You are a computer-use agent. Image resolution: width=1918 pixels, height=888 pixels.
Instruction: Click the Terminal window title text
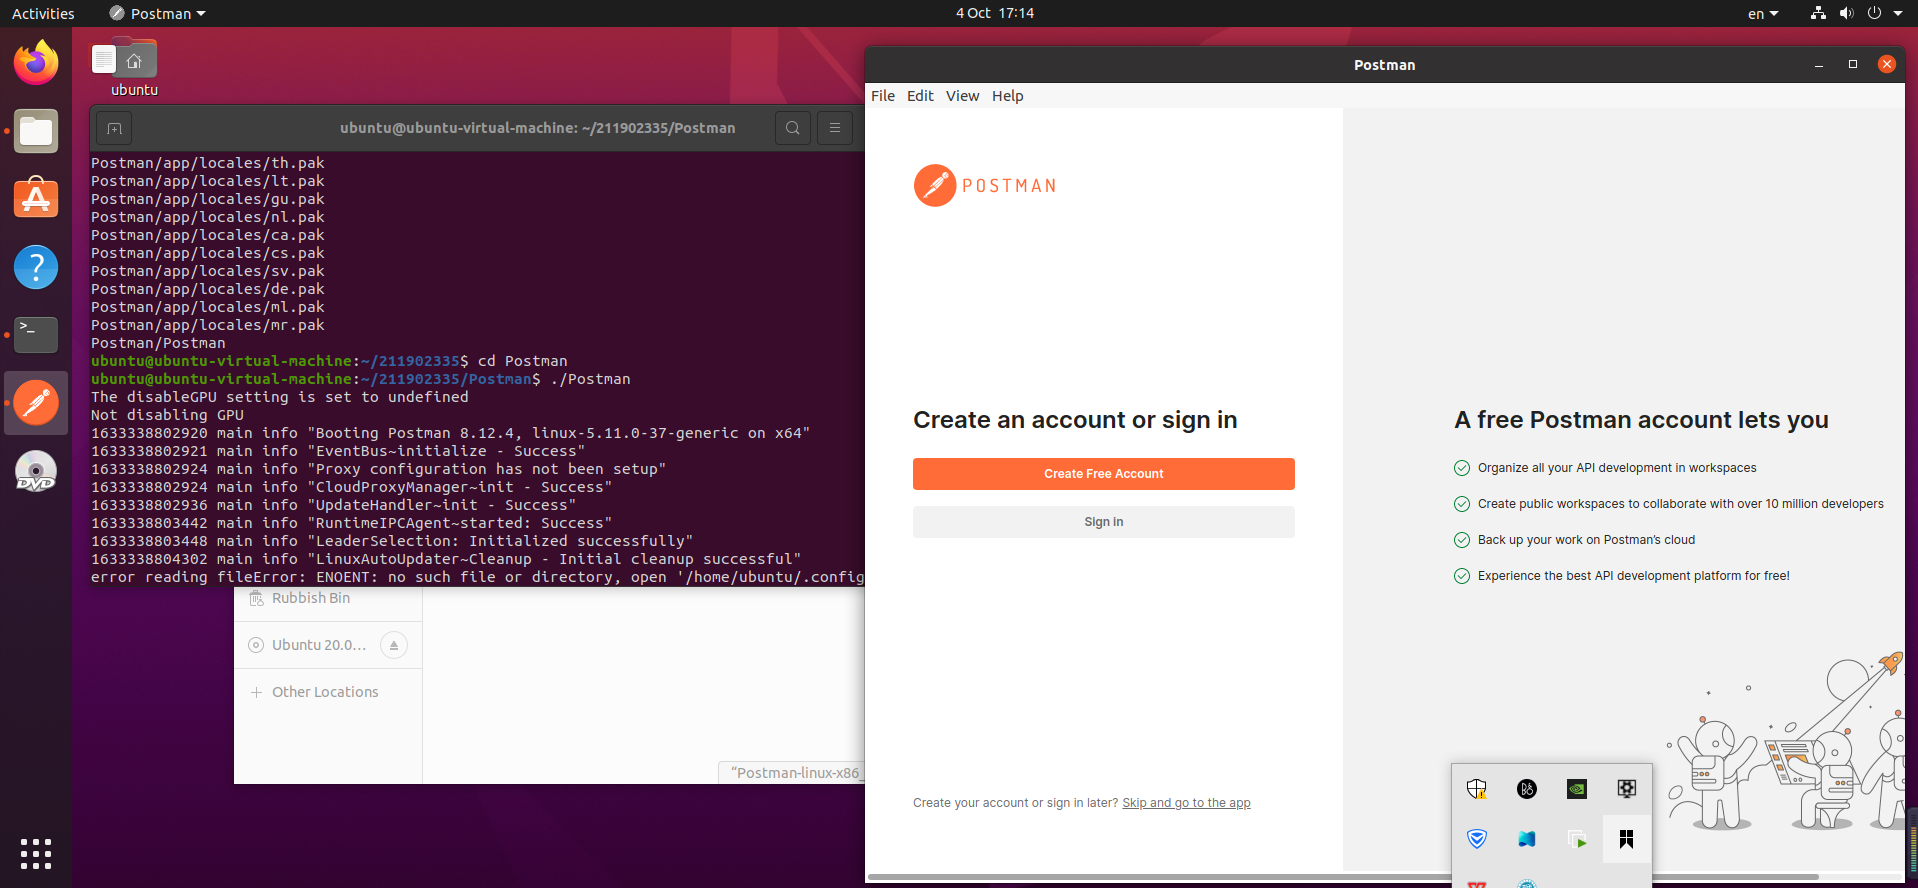(x=537, y=128)
